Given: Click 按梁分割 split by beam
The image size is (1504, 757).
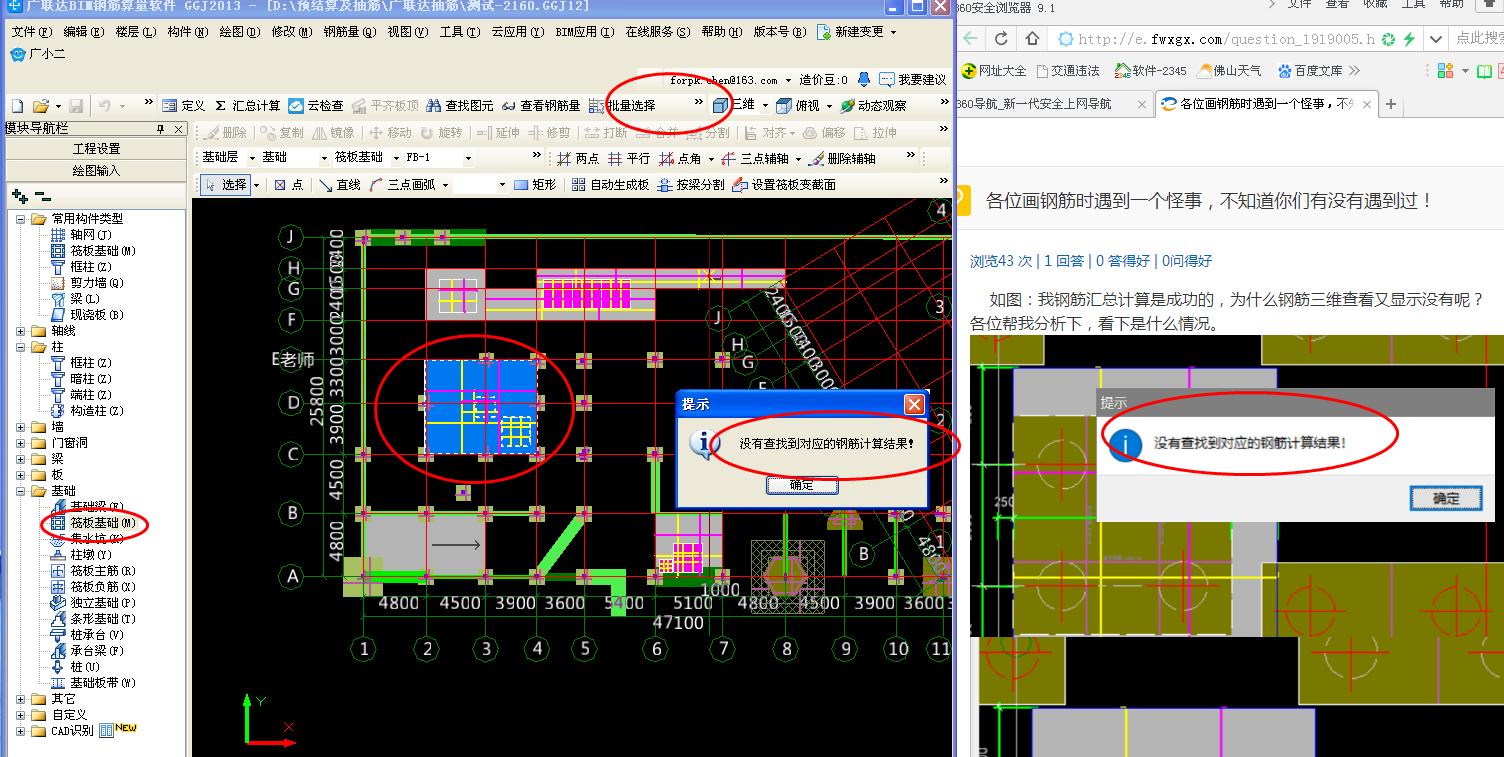Looking at the screenshot, I should 691,185.
